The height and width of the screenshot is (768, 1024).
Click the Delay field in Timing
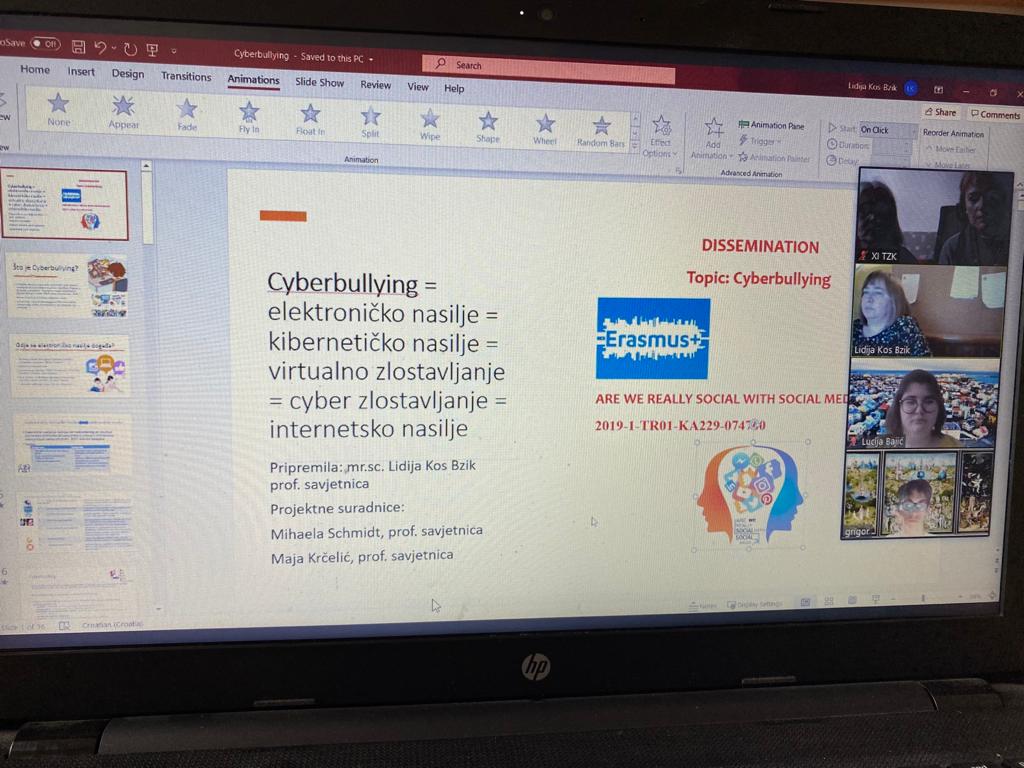[889, 161]
